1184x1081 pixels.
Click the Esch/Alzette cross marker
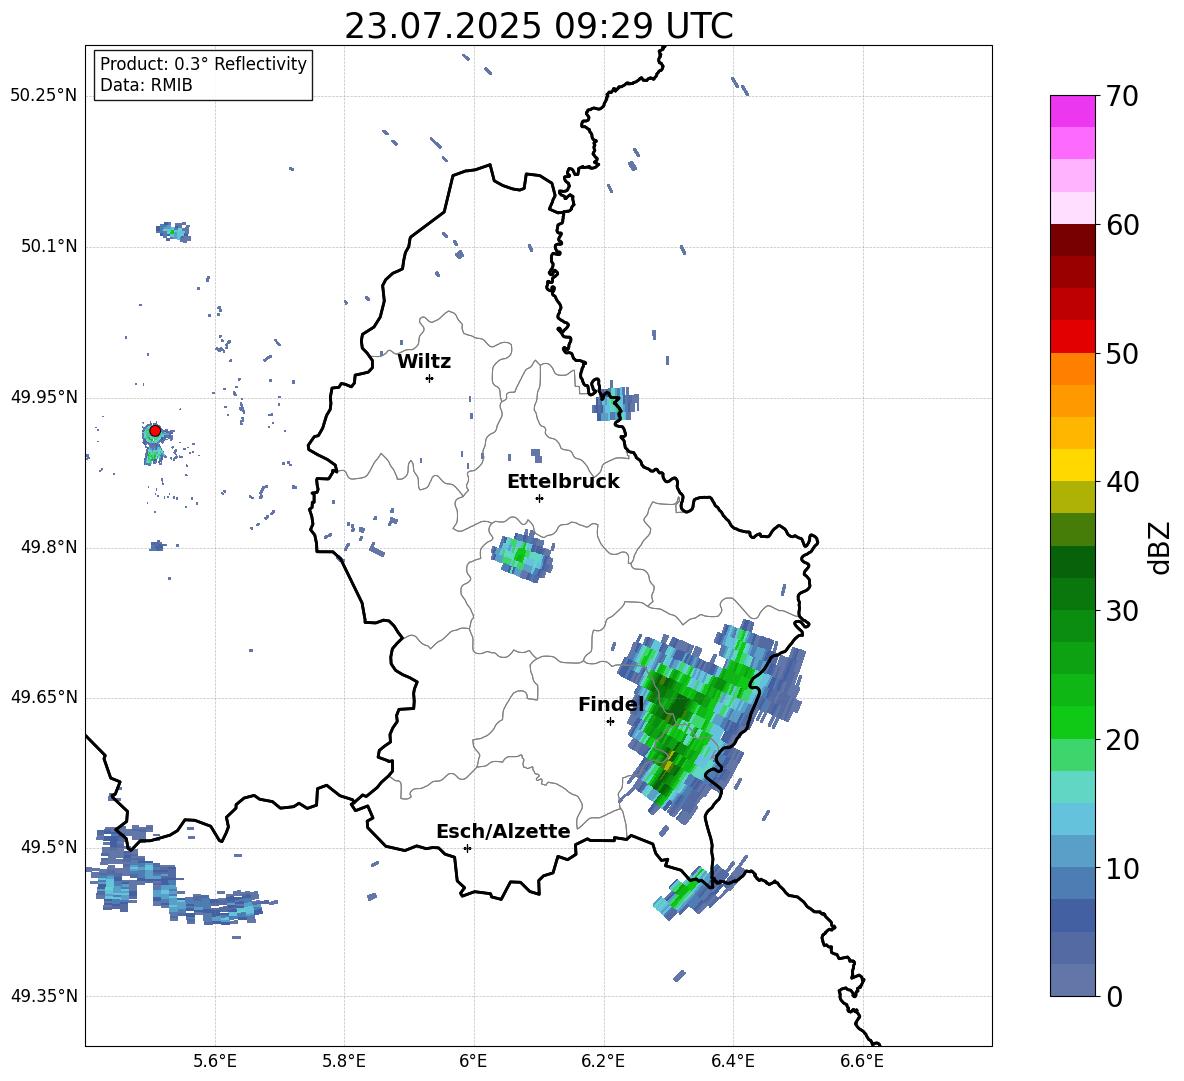pos(467,848)
